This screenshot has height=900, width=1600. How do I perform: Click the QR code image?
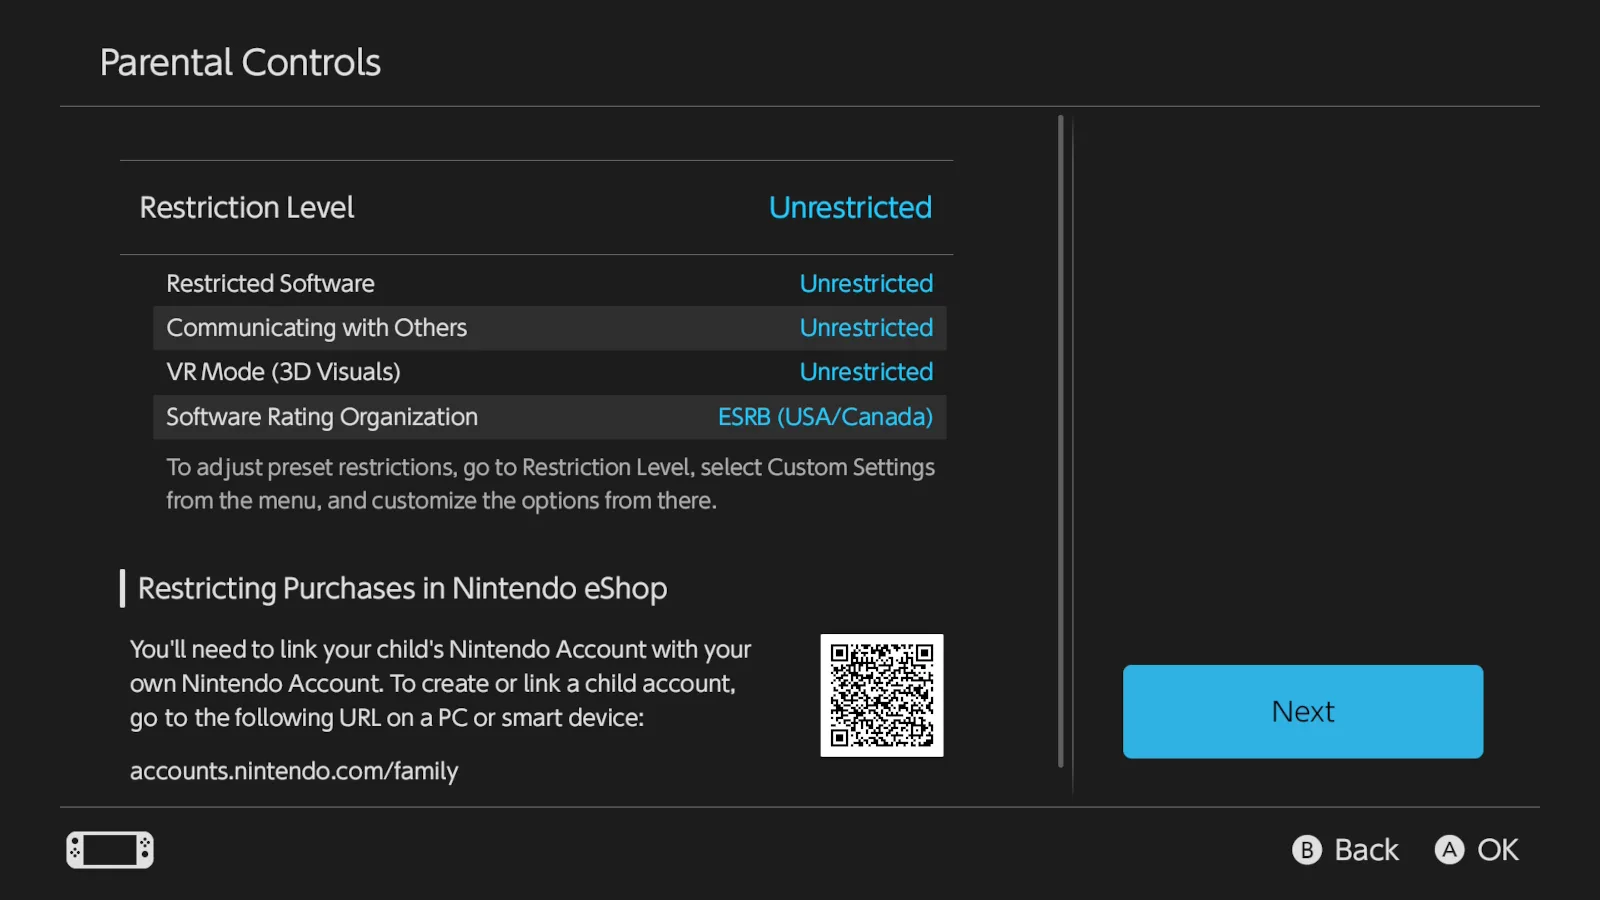pos(881,695)
